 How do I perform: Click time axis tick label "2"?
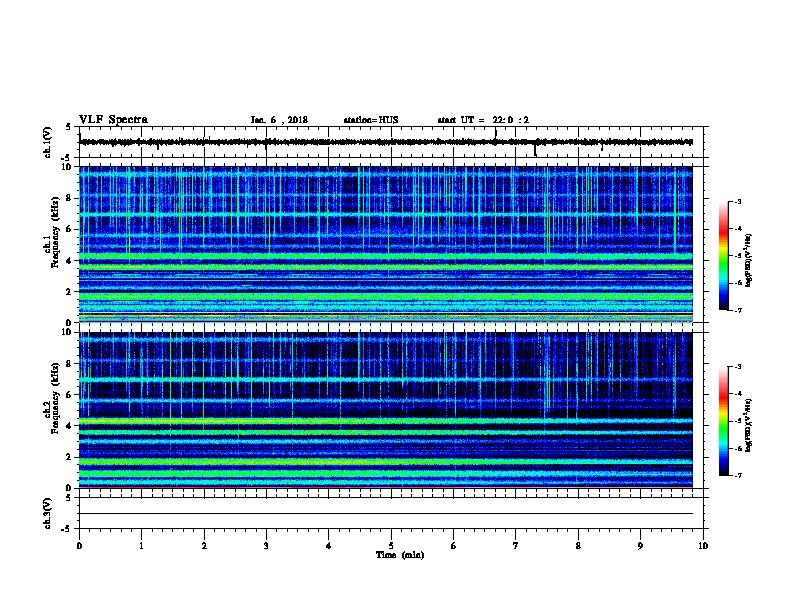coord(204,546)
